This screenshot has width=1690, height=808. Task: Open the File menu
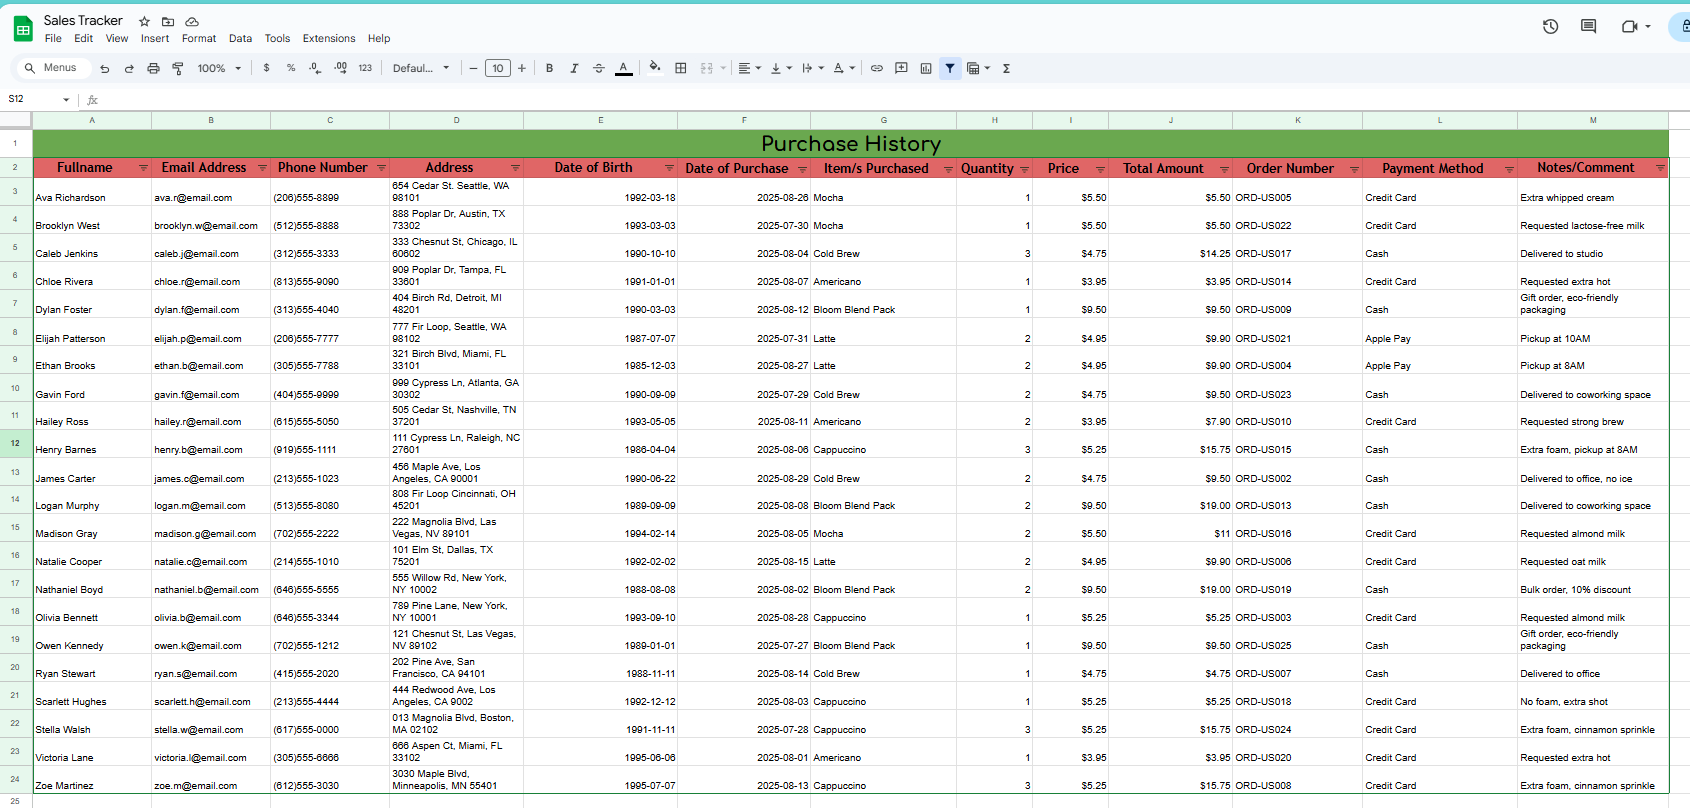coord(53,38)
